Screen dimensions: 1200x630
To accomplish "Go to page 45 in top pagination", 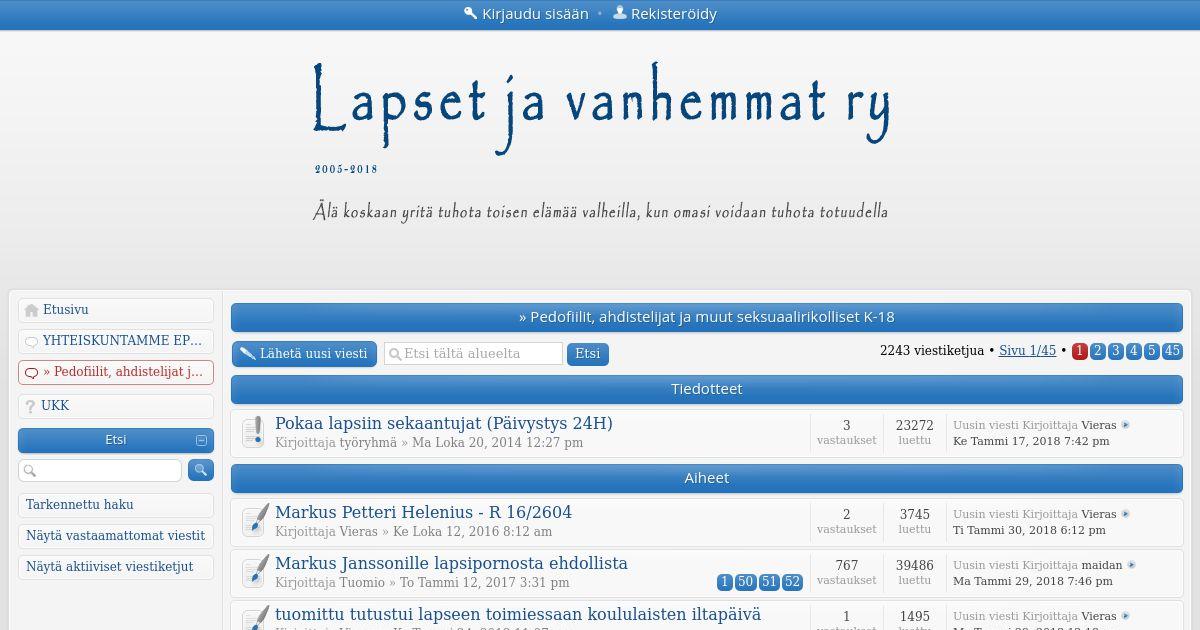I will pyautogui.click(x=1172, y=351).
